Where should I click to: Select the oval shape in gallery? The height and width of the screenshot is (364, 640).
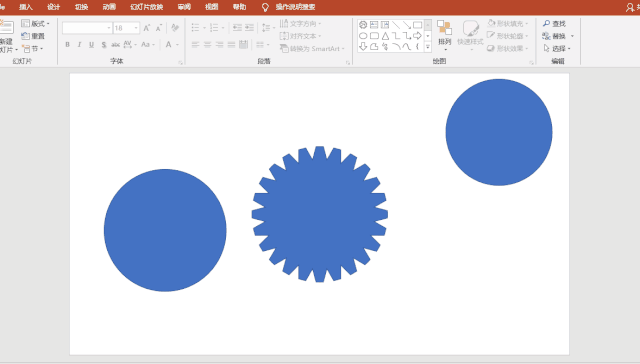(363, 36)
